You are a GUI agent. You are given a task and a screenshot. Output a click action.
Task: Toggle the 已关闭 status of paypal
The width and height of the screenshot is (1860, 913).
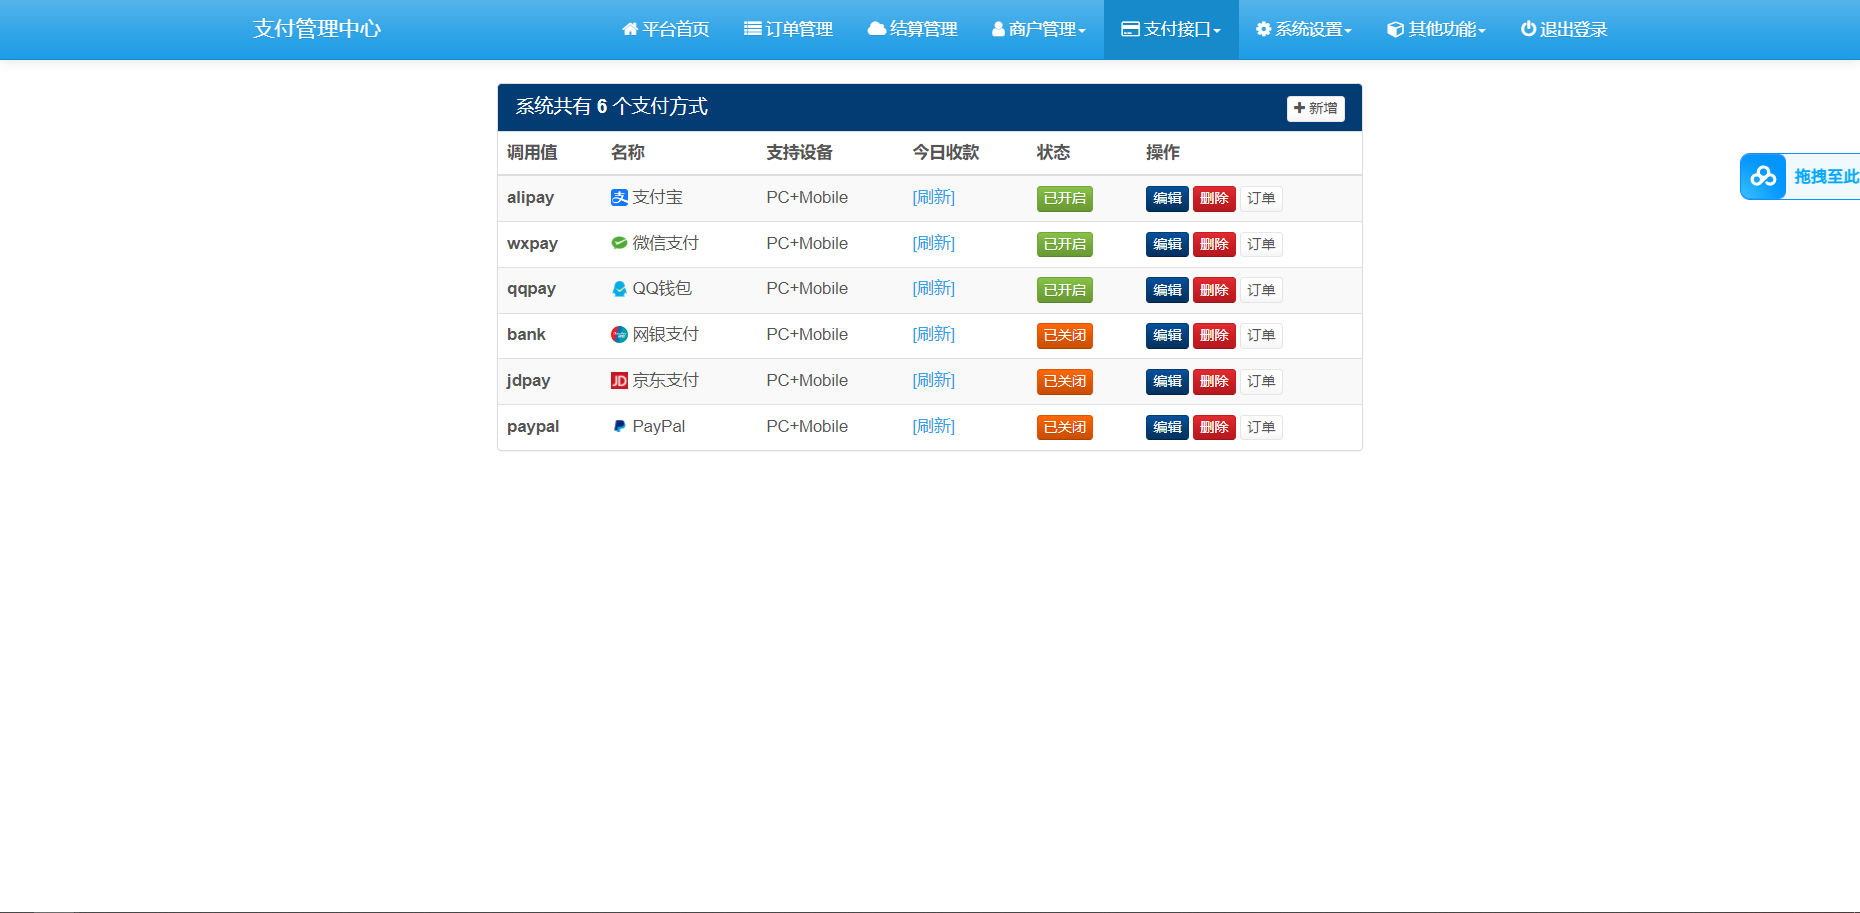(x=1064, y=427)
